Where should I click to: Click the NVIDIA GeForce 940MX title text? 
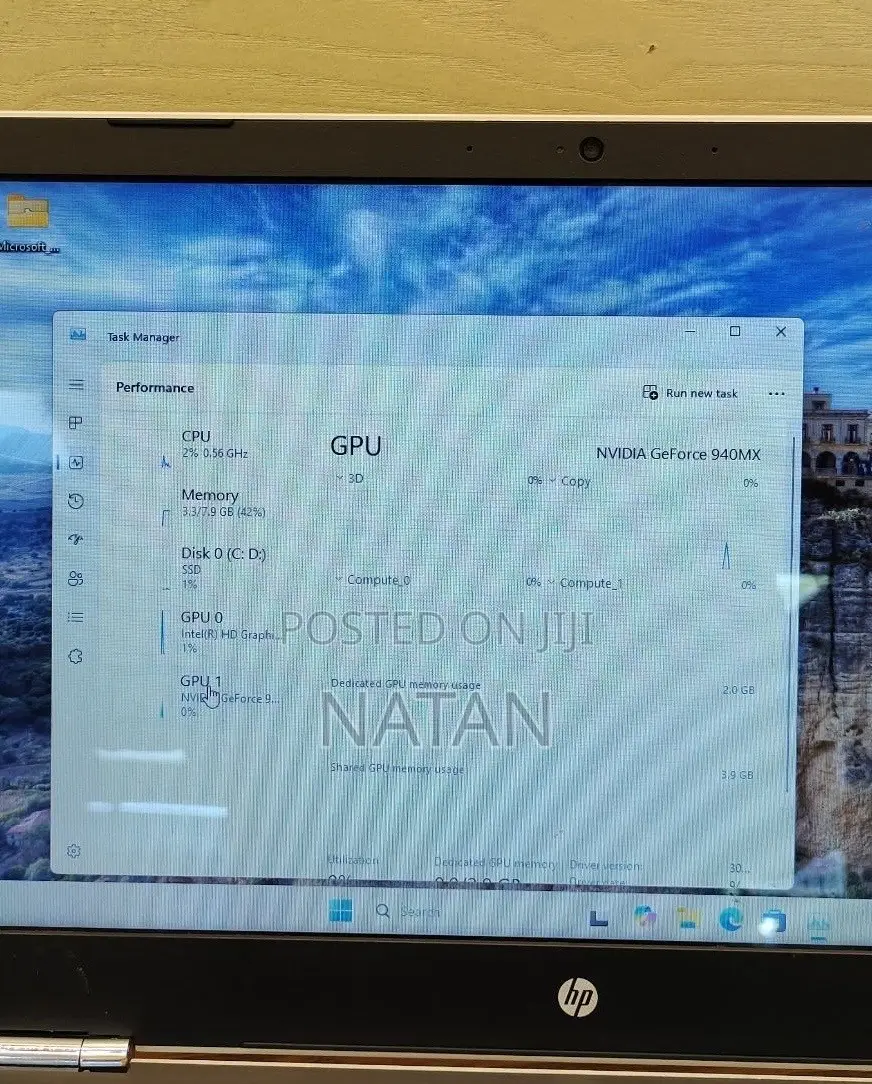pyautogui.click(x=678, y=454)
